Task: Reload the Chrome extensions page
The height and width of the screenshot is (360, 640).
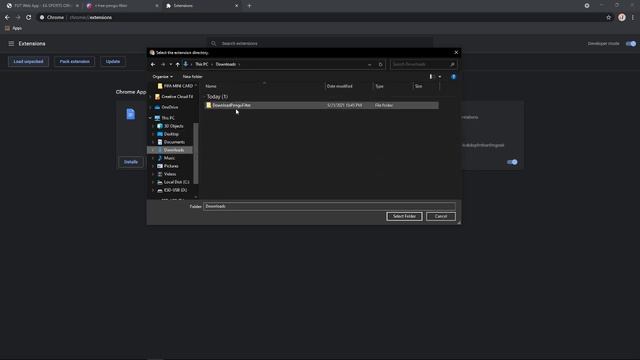Action: coord(29,18)
